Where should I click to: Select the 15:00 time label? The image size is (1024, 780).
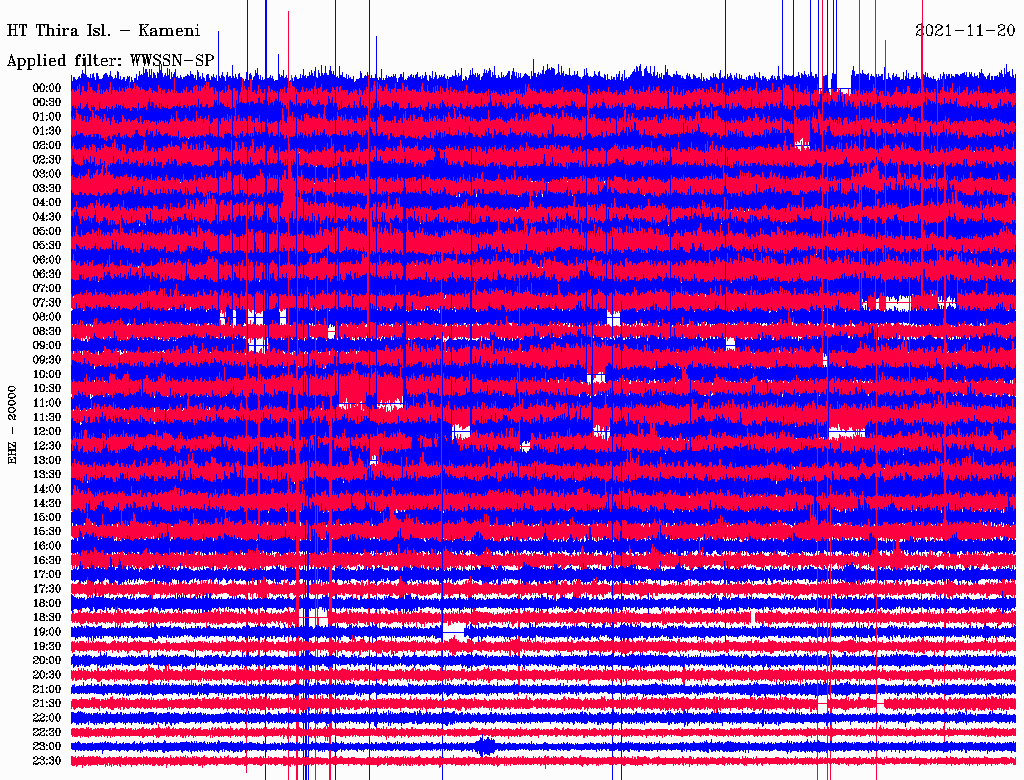46,517
